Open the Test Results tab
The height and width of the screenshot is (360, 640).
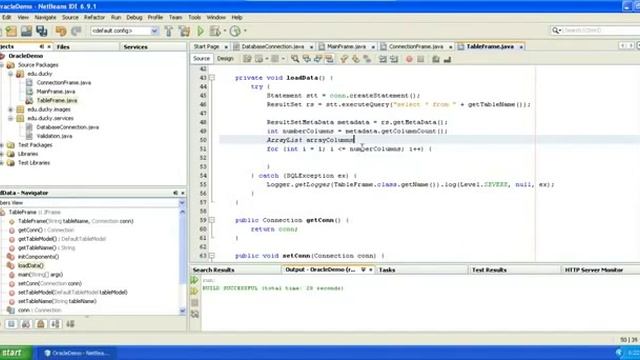click(x=489, y=270)
